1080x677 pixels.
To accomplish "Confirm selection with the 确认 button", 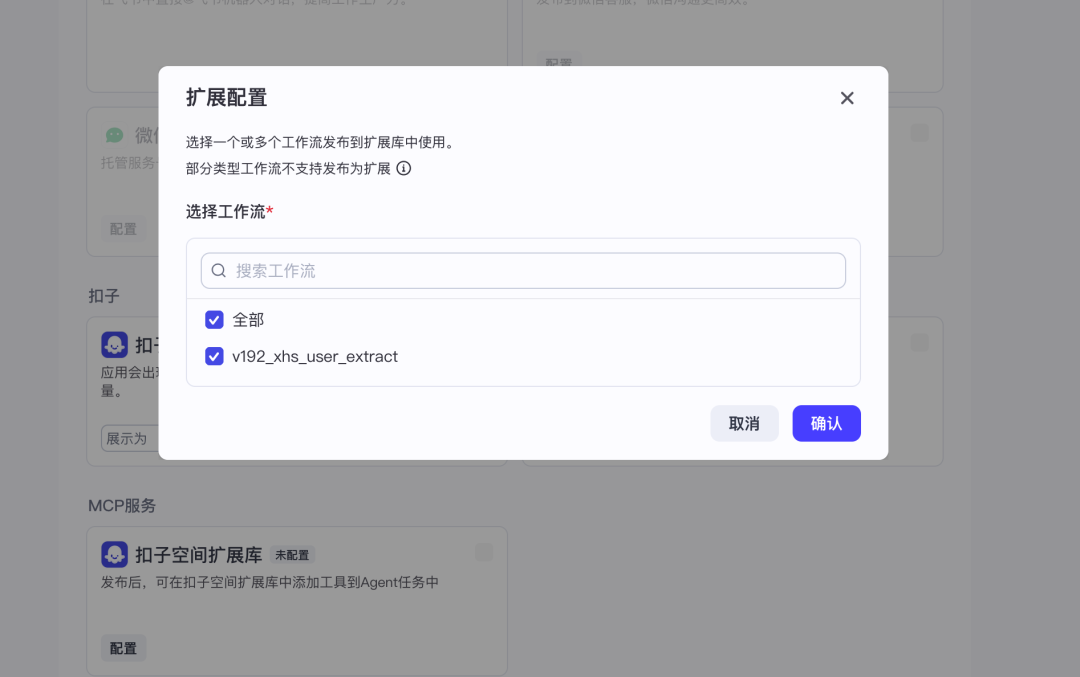I will pos(826,423).
